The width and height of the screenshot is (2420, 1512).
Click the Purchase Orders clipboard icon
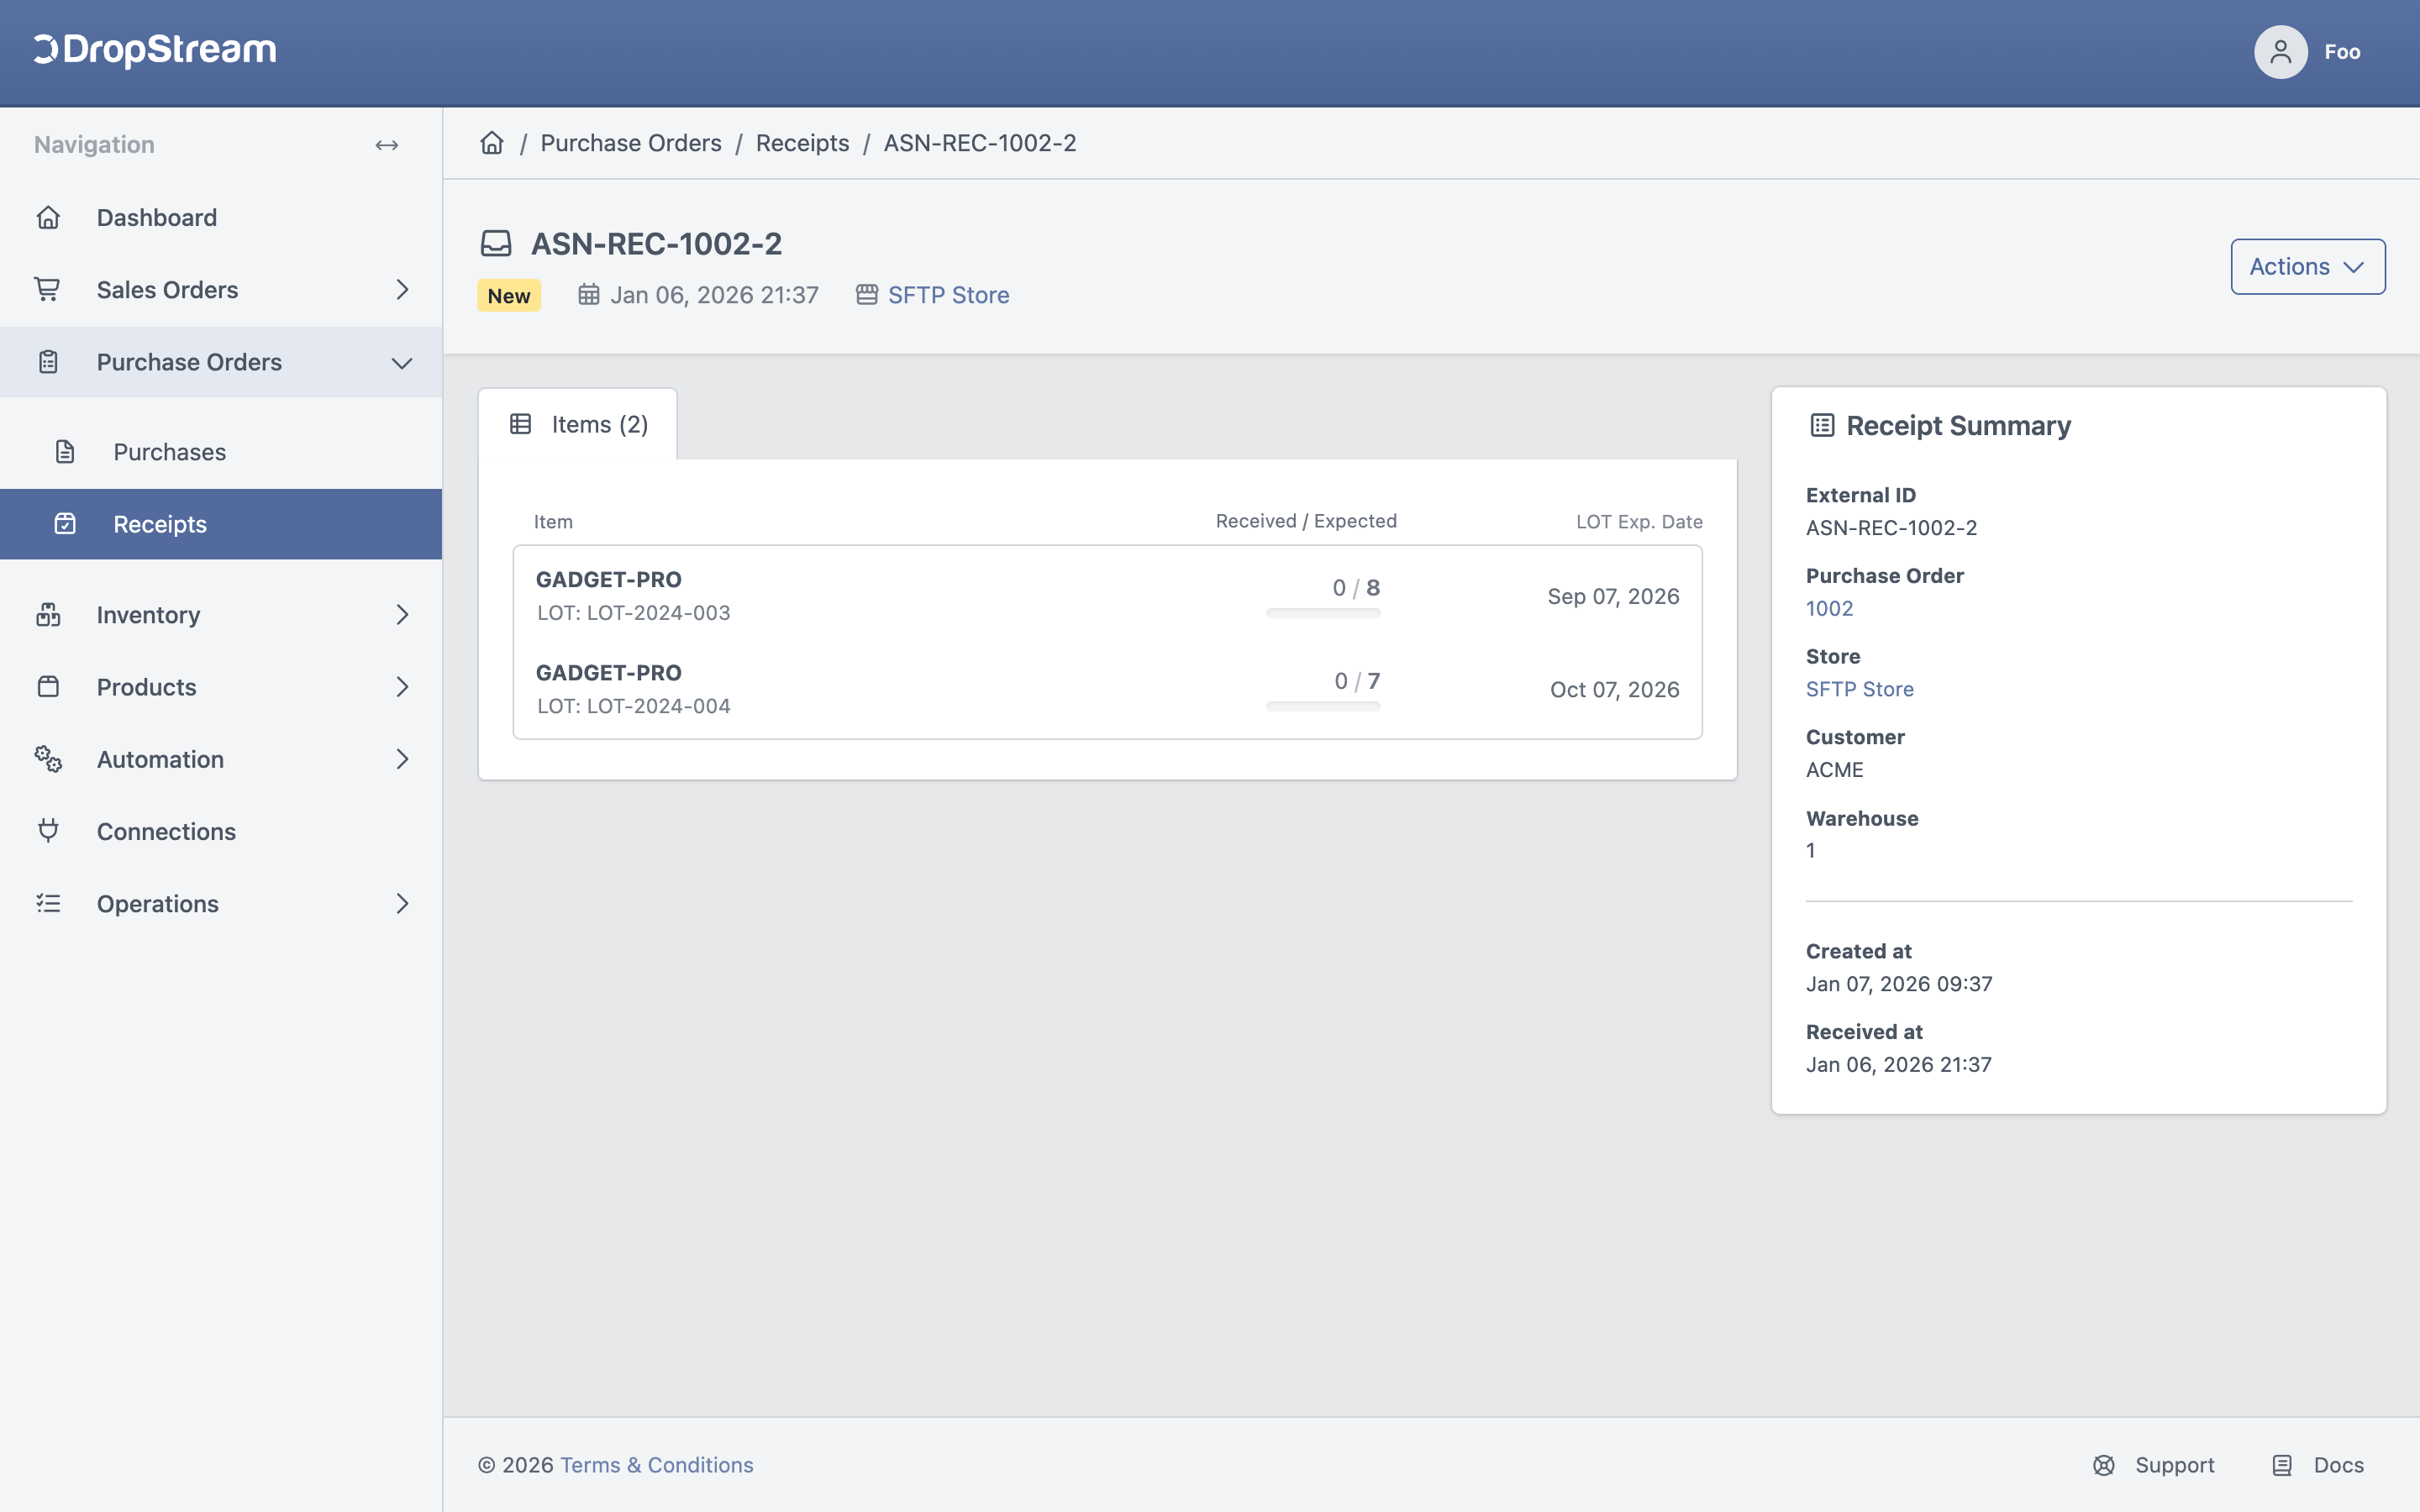pos(48,362)
